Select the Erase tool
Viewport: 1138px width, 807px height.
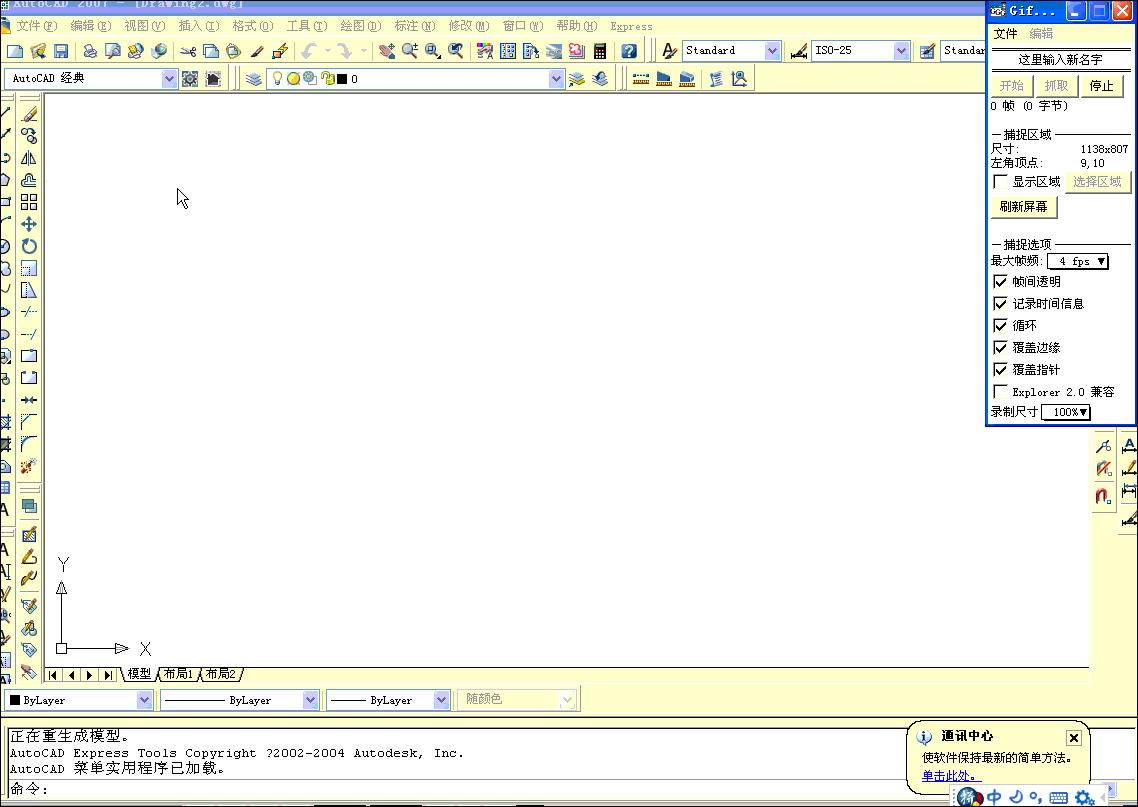click(29, 115)
